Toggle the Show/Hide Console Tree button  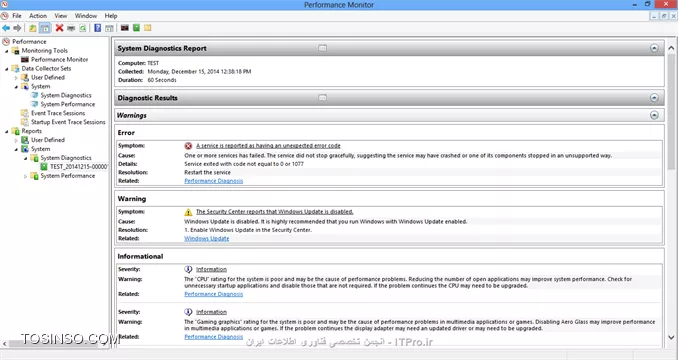[45, 28]
